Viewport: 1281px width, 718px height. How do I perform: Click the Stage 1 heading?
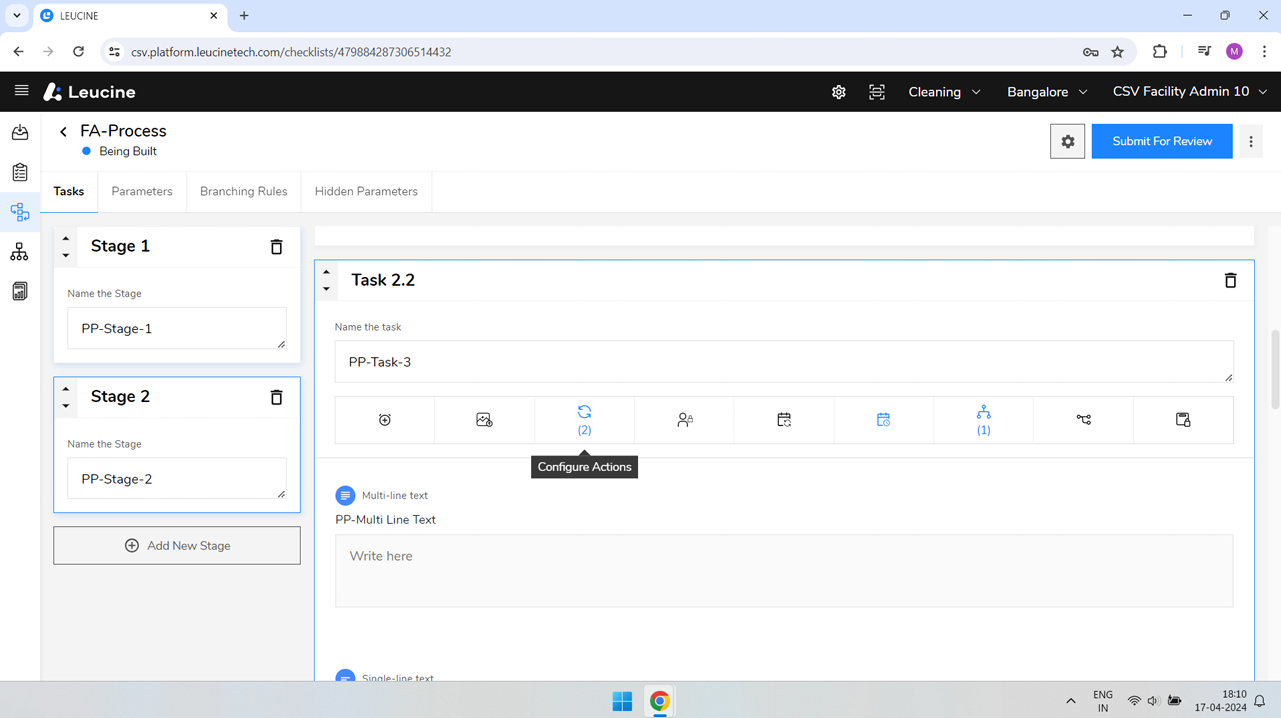pyautogui.click(x=120, y=246)
